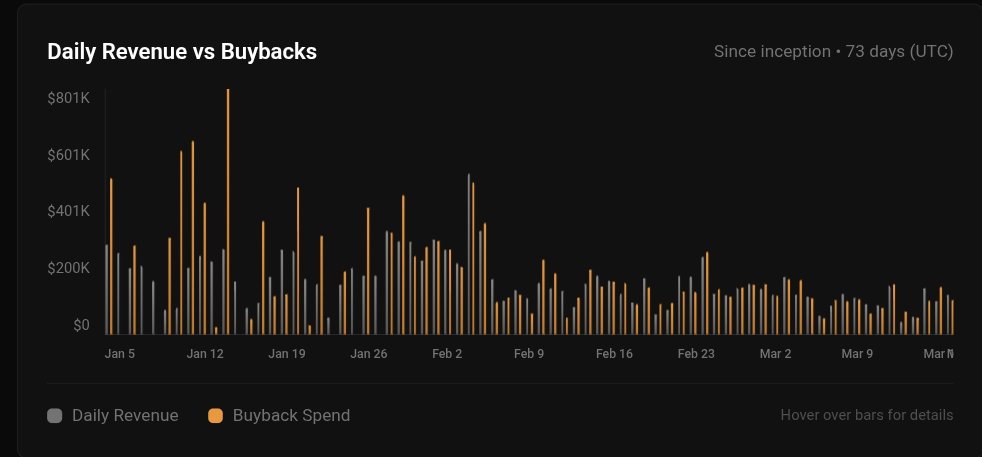Toggle the Daily Revenue legend label

click(x=125, y=416)
